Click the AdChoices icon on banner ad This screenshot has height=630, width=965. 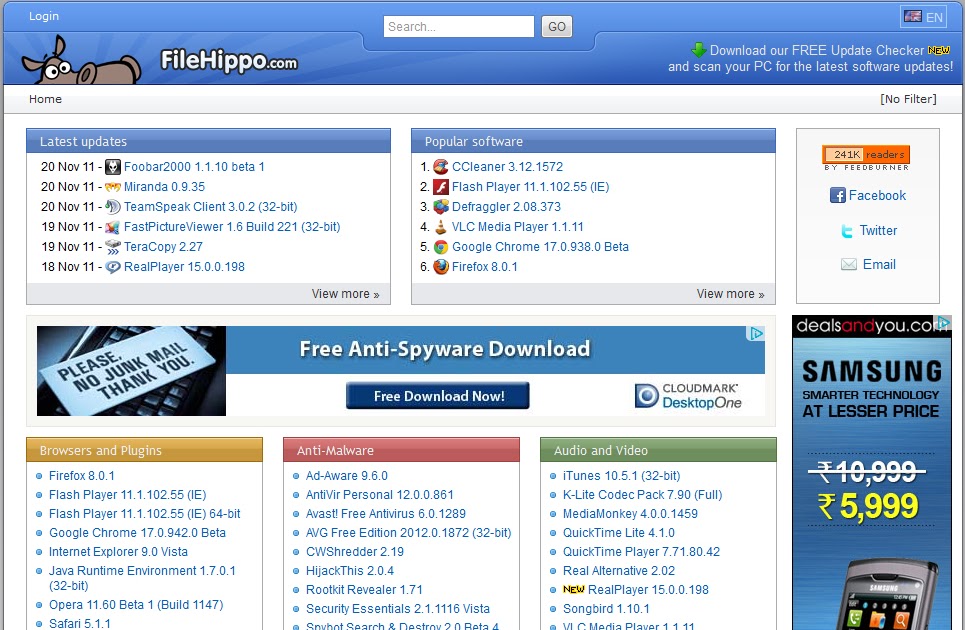click(756, 333)
